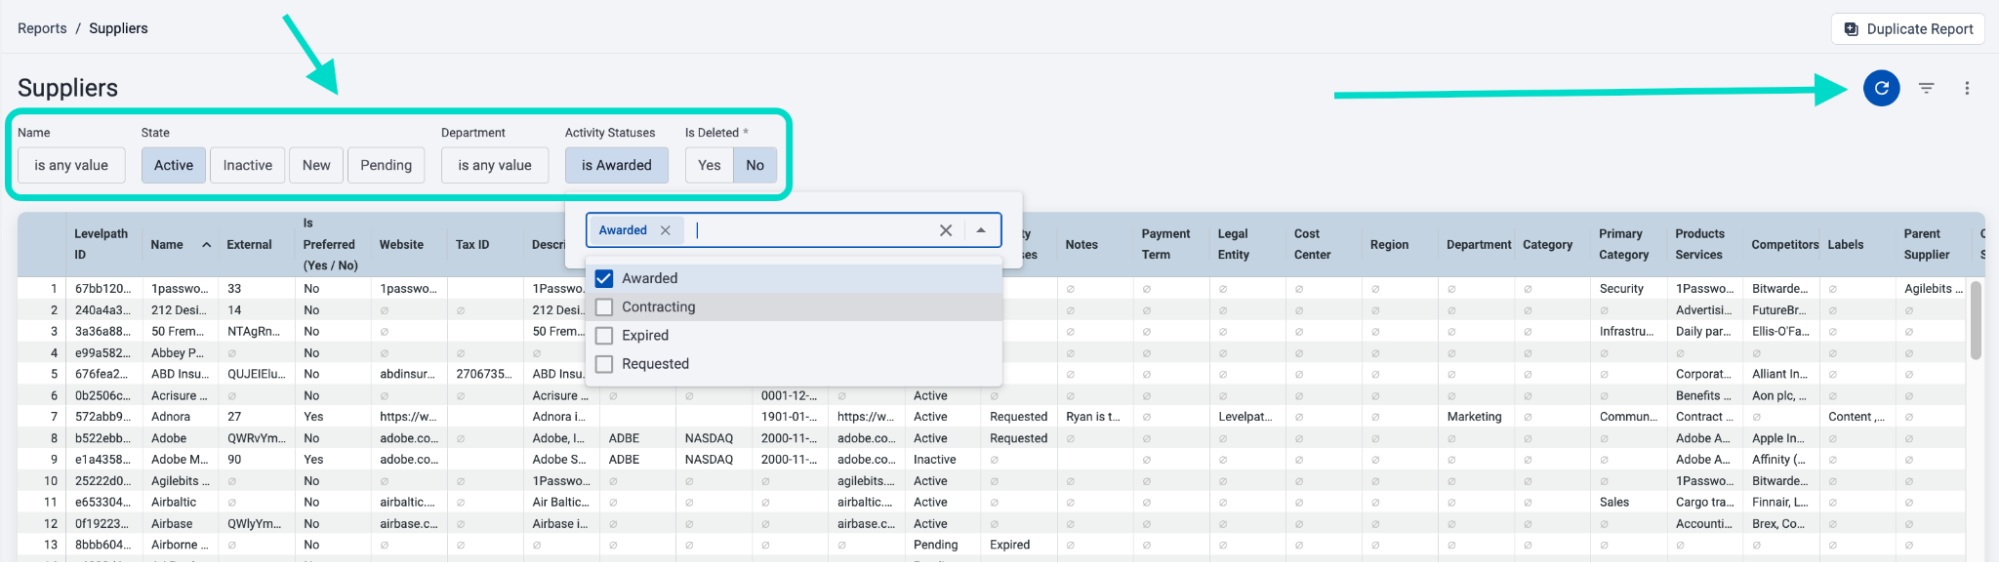Click the vertical scrollbar of the table
Viewport: 1999px width, 563px height.
pos(1975,320)
